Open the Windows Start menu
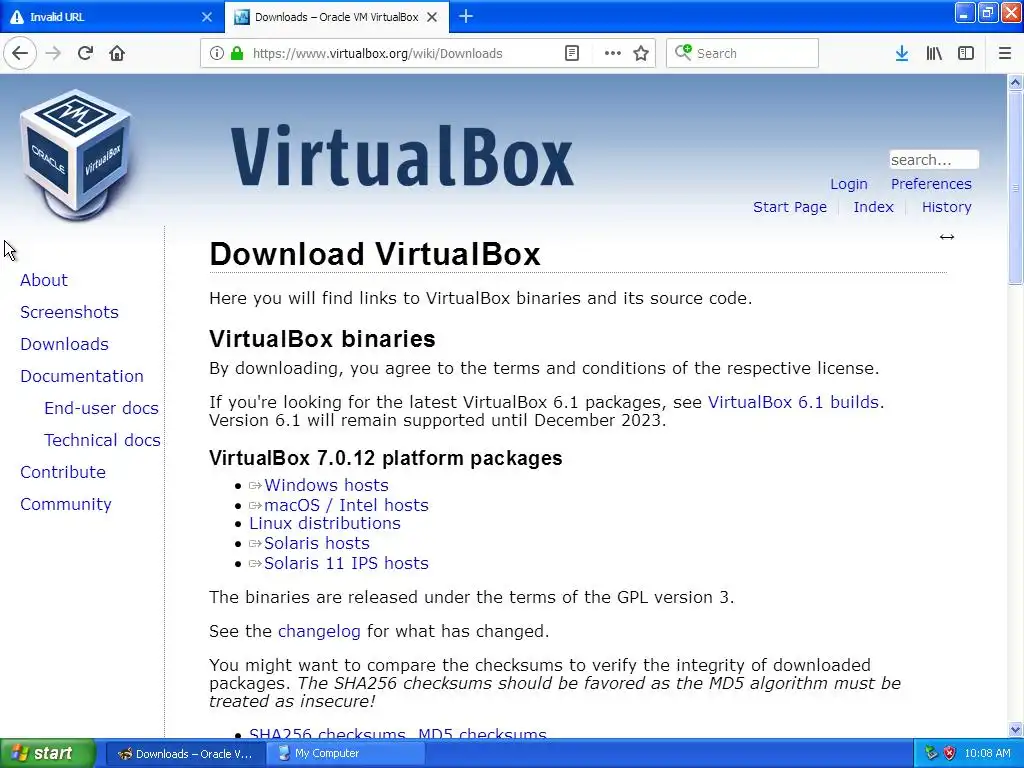Screen dimensions: 1024x768 (47, 754)
